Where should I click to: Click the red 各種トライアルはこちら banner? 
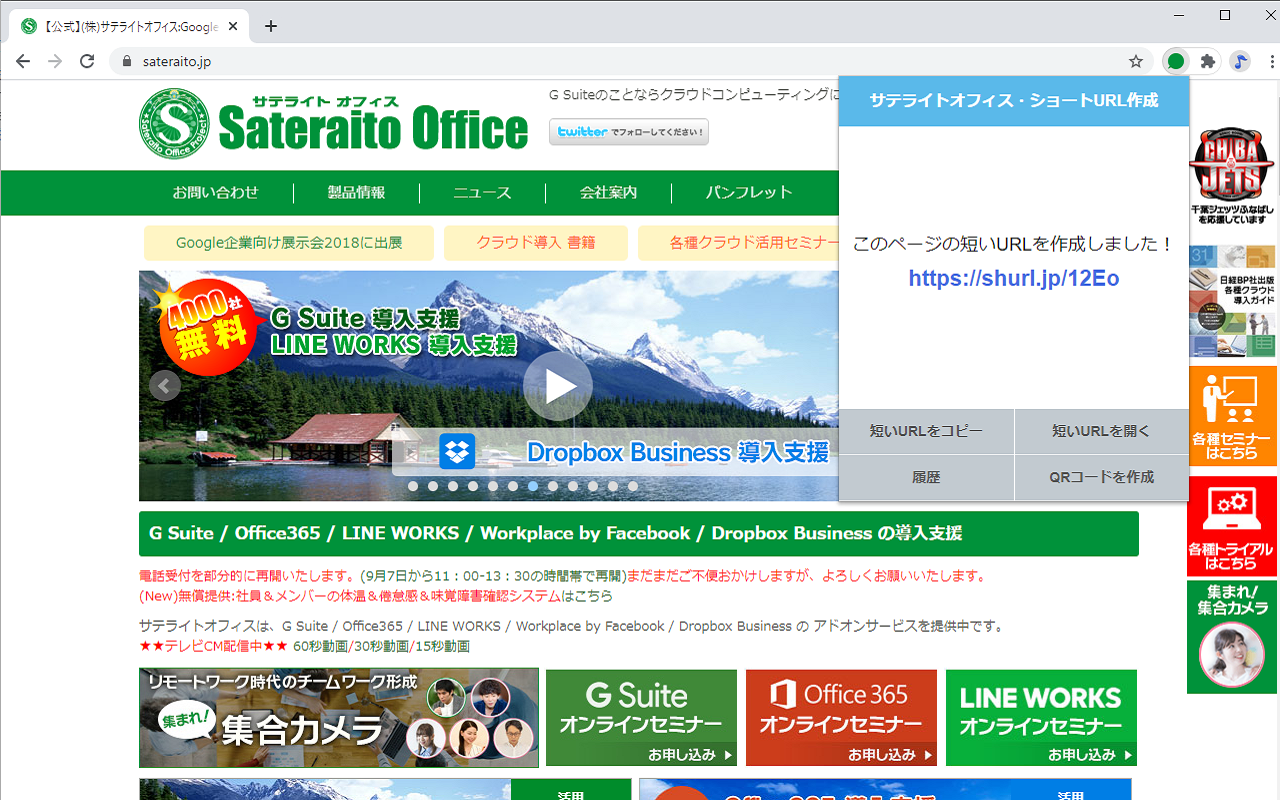pos(1233,526)
